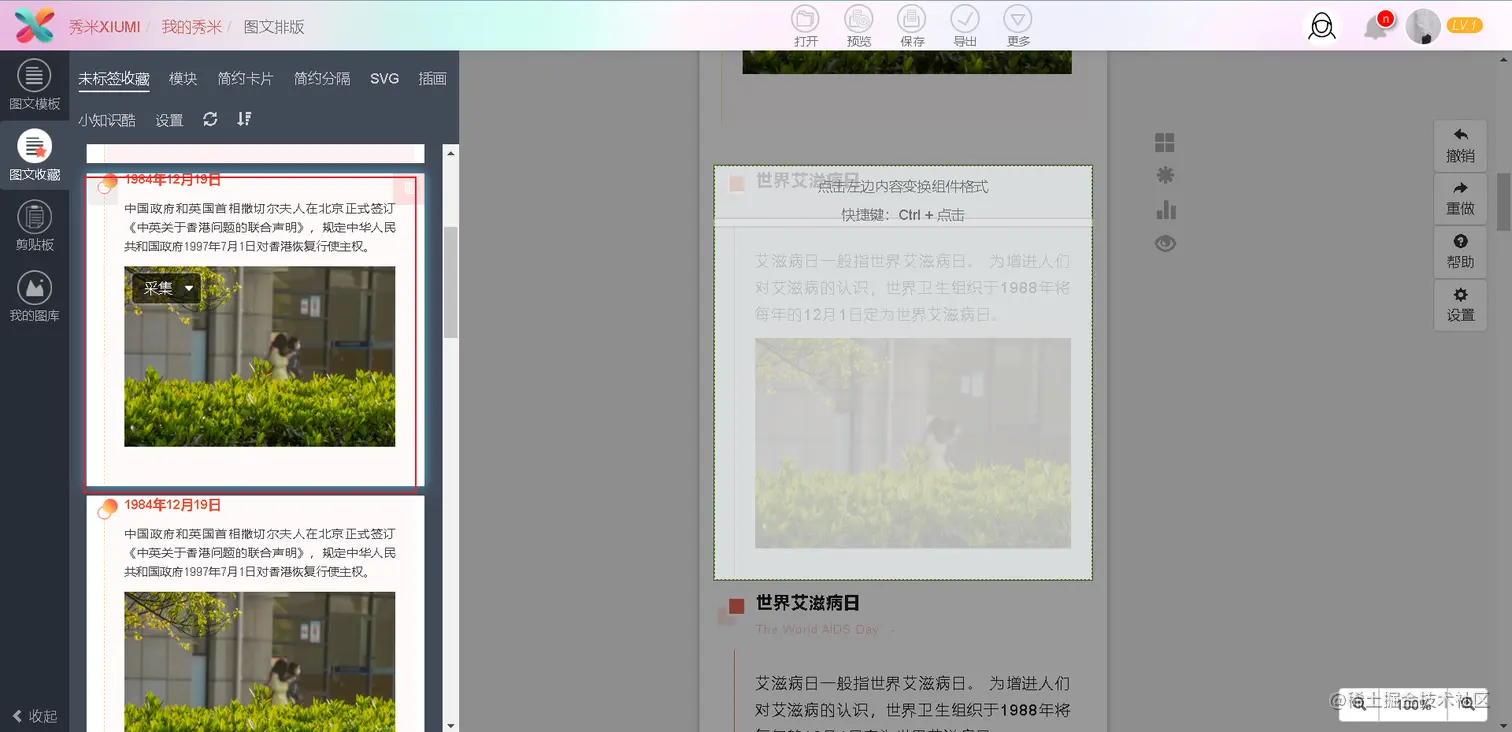
Task: Open notifications bell icon
Action: [x=1377, y=27]
